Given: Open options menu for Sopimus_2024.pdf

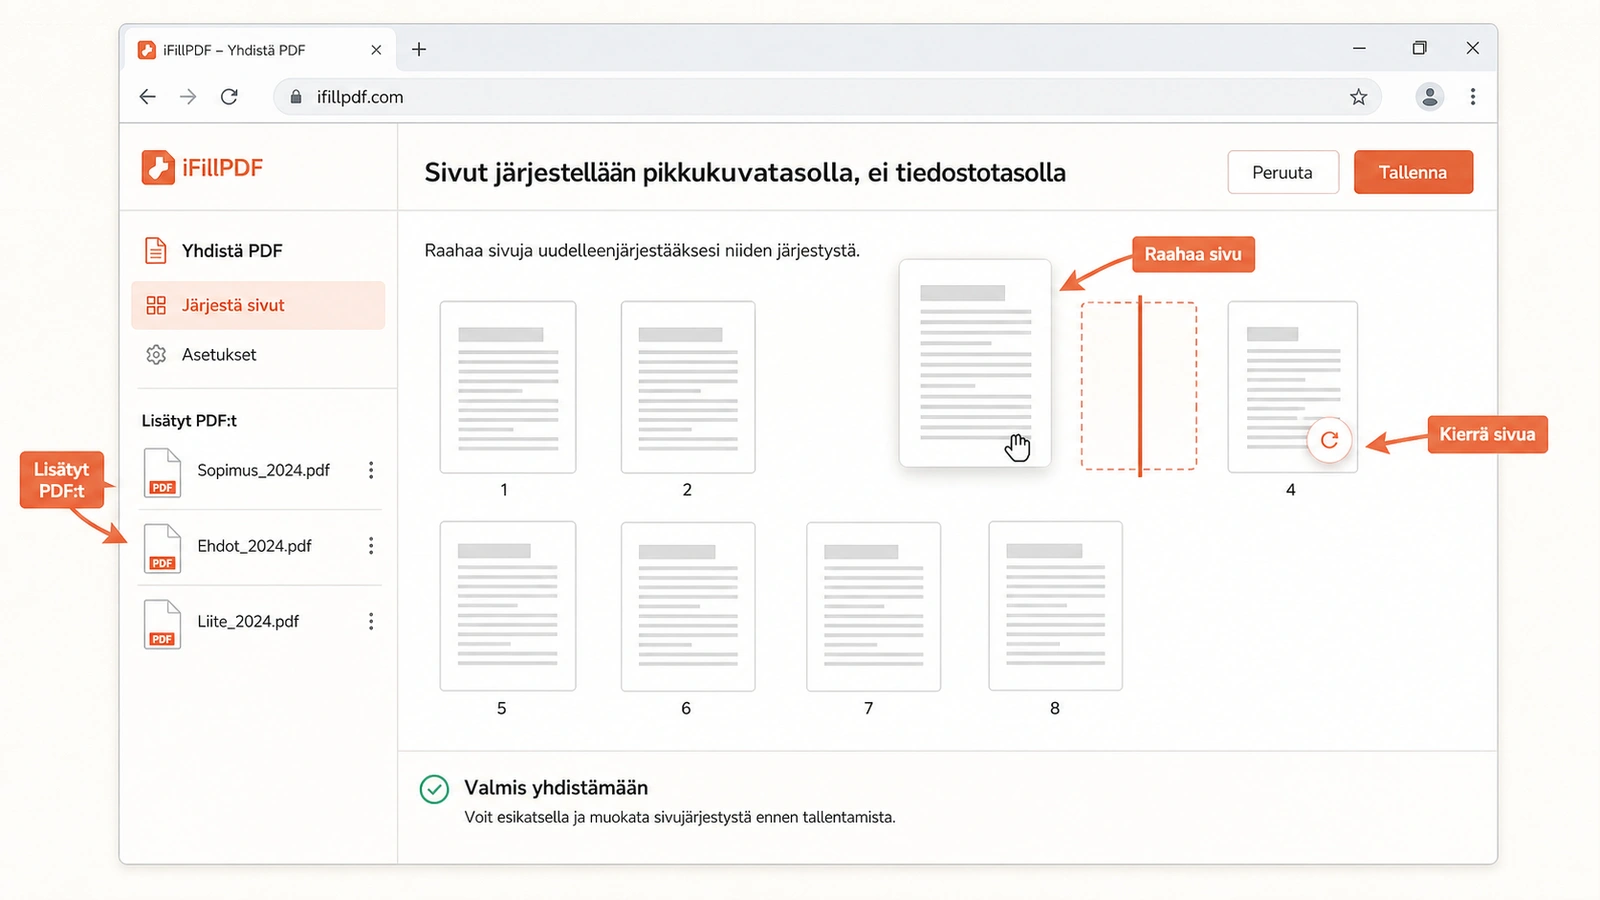Looking at the screenshot, I should 371,470.
